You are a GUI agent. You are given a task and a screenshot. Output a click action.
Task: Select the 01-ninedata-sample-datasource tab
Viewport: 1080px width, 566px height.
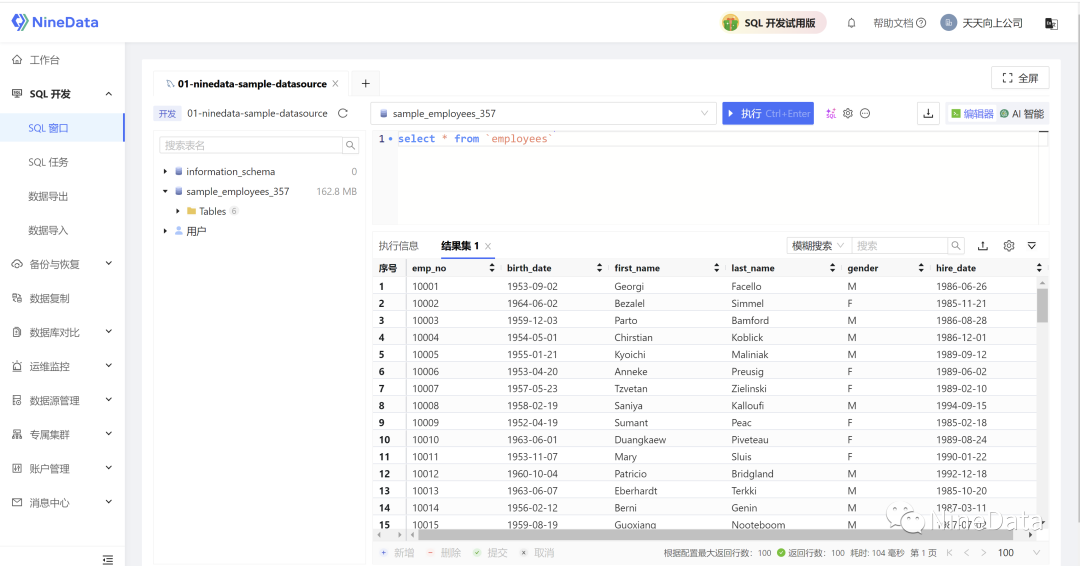click(251, 83)
